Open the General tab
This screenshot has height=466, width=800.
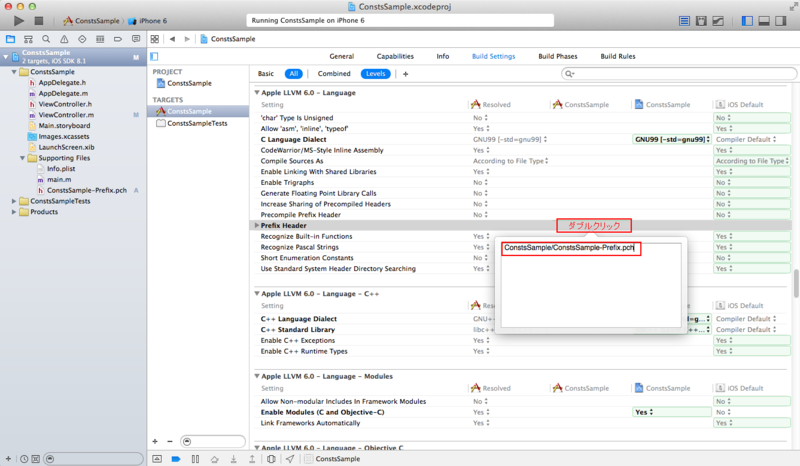coord(341,56)
